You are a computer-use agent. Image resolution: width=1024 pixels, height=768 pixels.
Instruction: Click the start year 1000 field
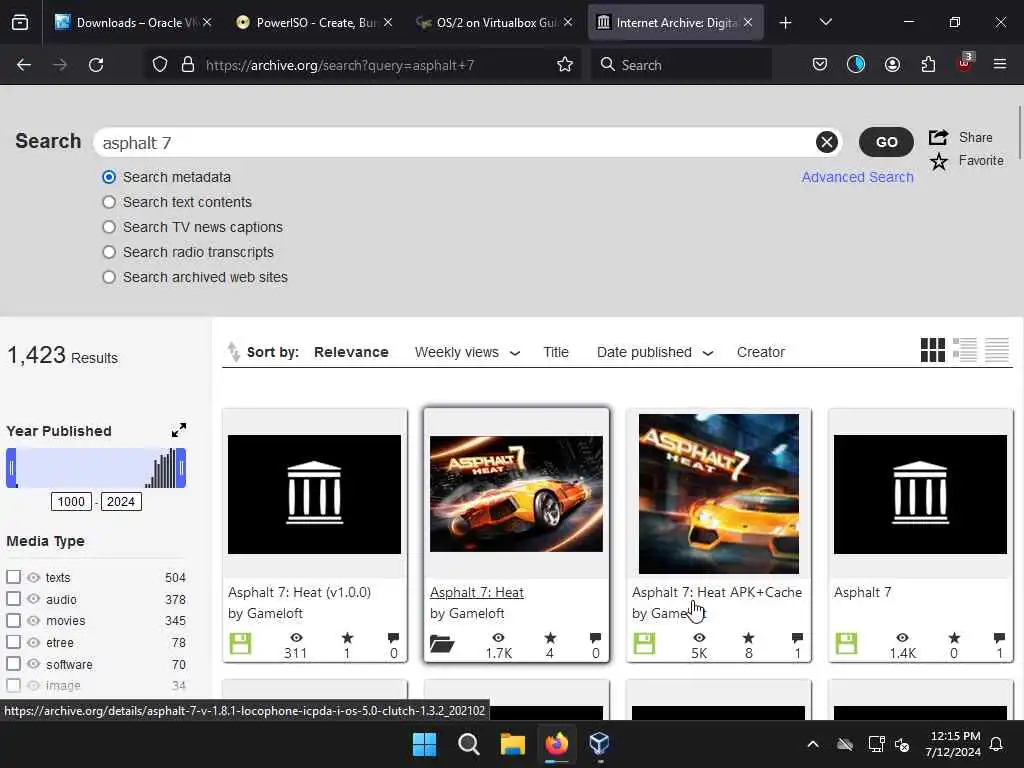[71, 502]
